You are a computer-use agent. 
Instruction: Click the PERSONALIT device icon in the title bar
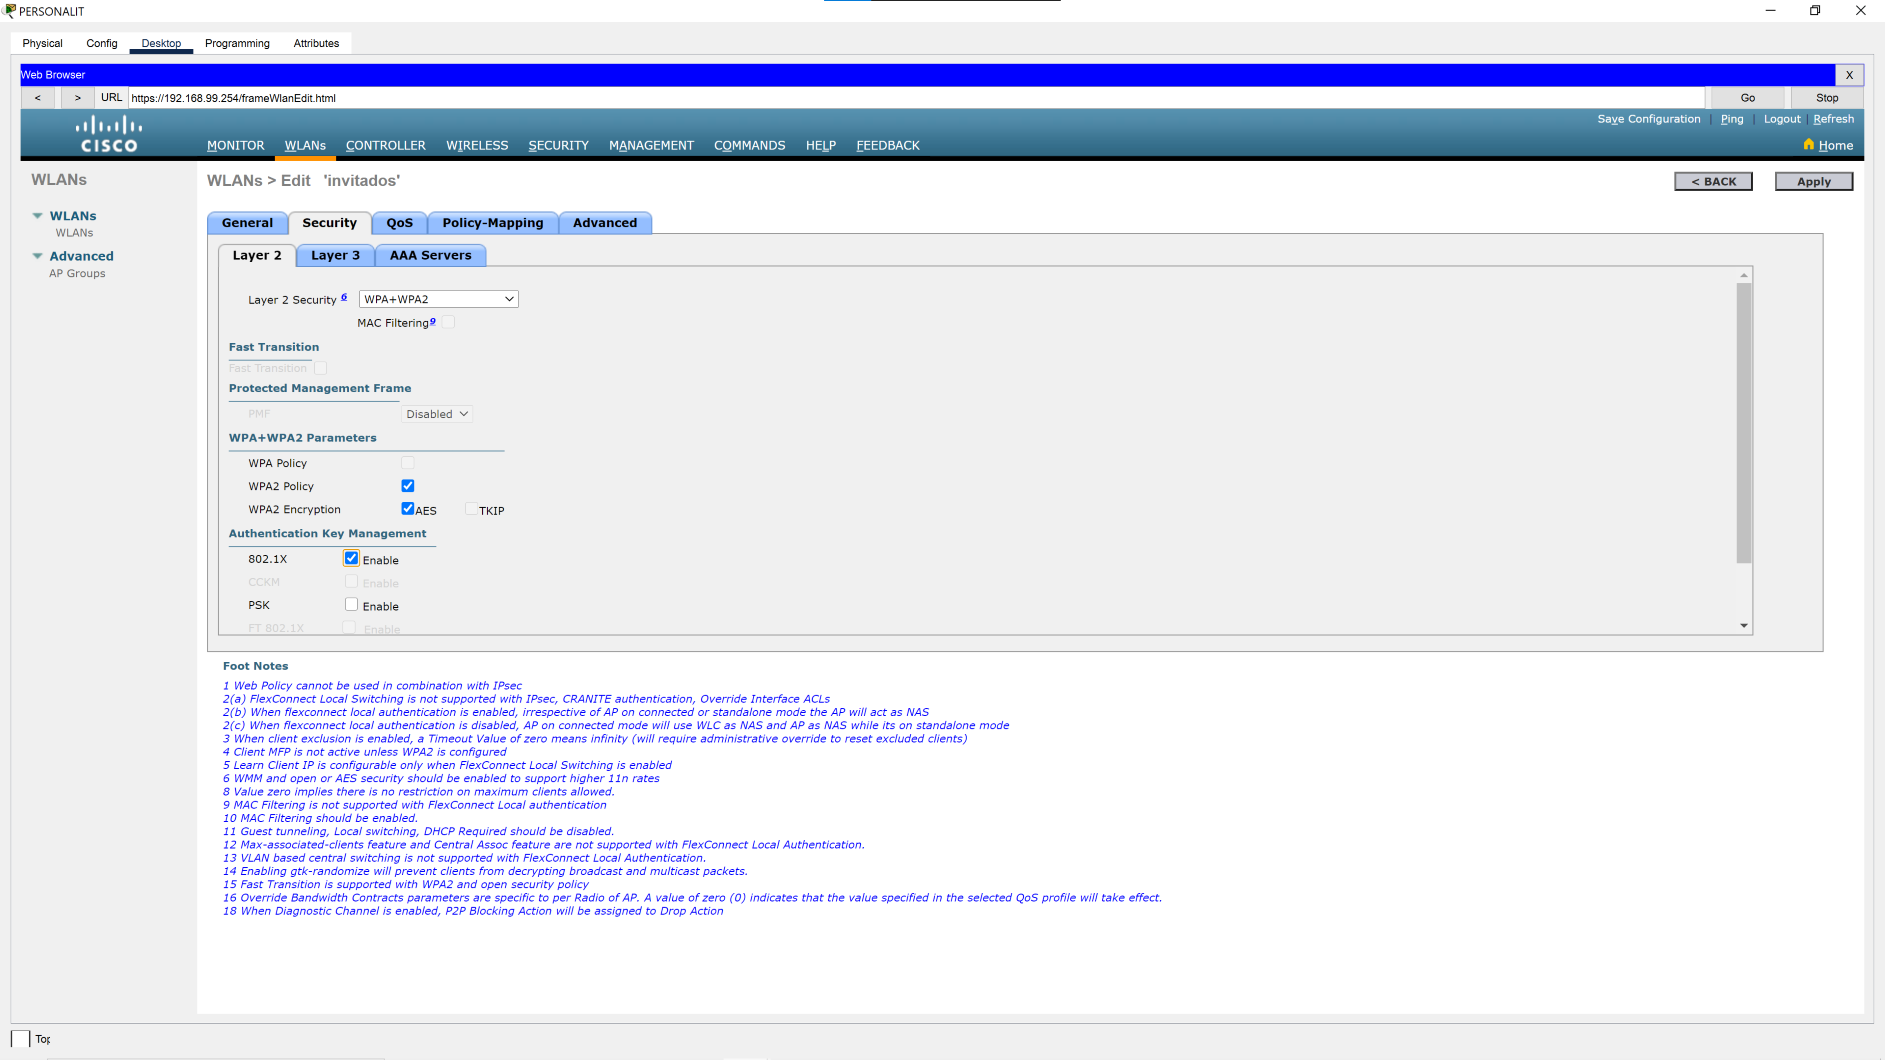pos(9,10)
